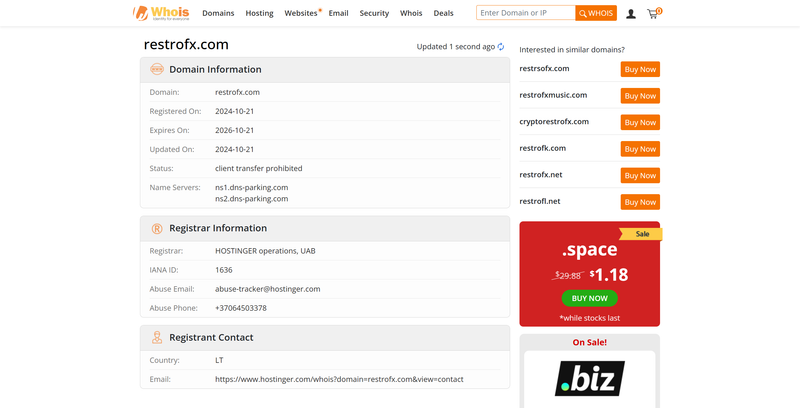Buy restrofl.net with Buy Now

pyautogui.click(x=640, y=202)
